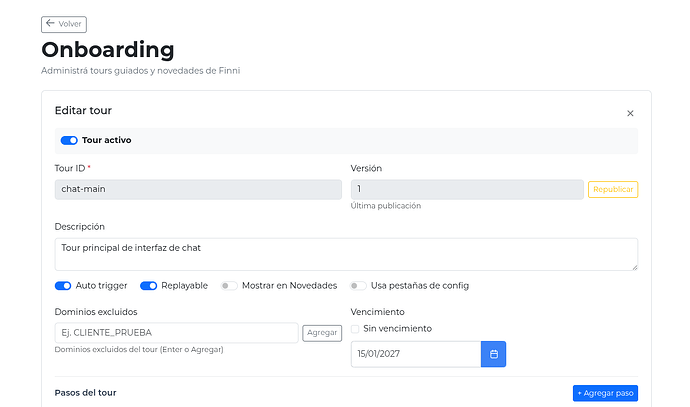This screenshot has width=690, height=407.
Task: Click the description textarea resize handle
Action: (635, 267)
